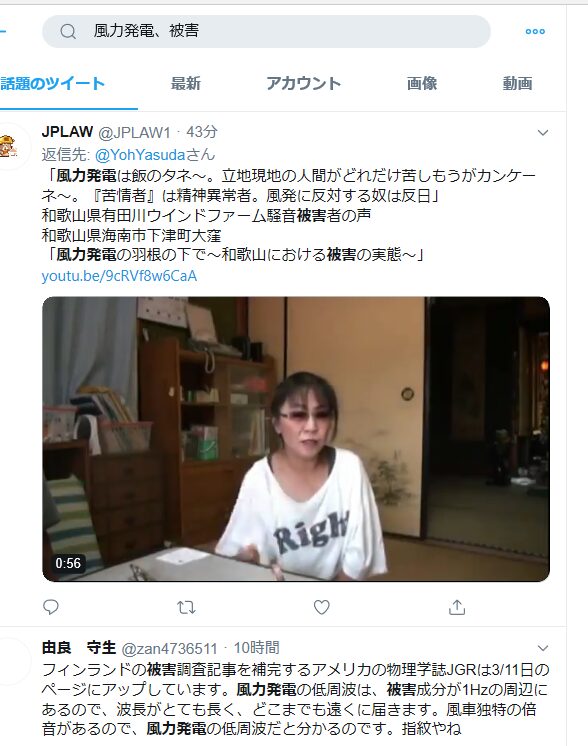Image resolution: width=588 pixels, height=746 pixels.
Task: Open the @JPLAW1 handle
Action: [134, 133]
